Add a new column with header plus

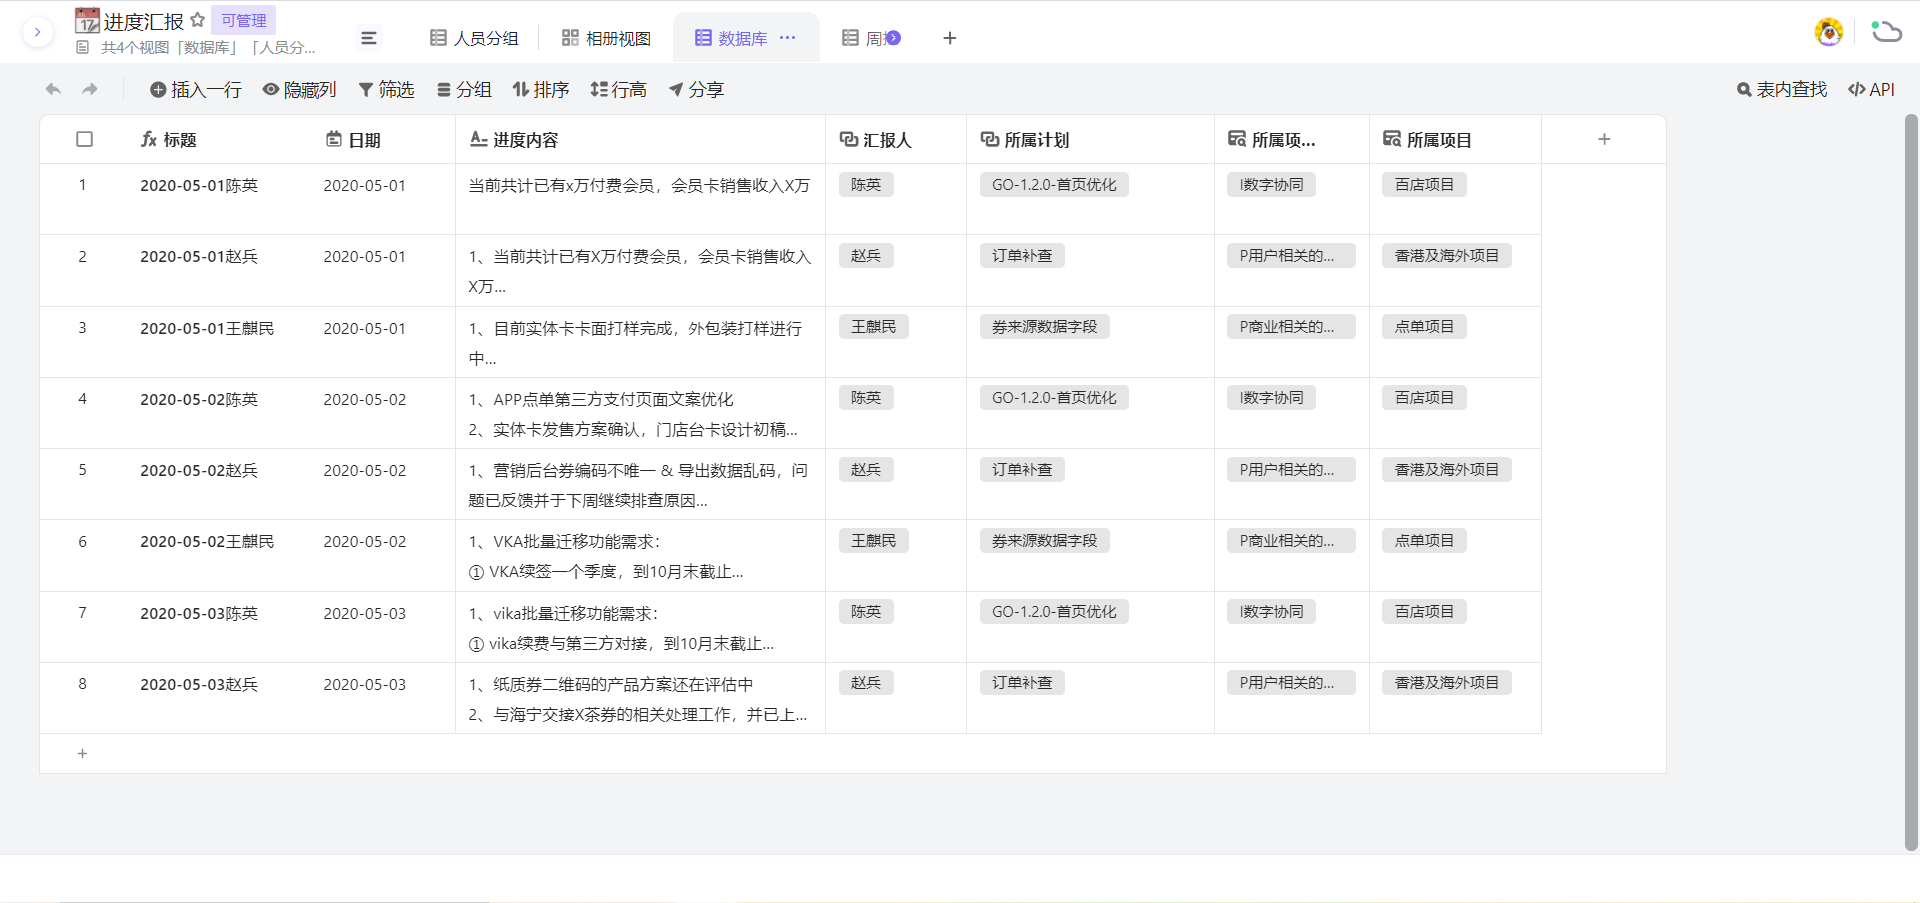(1604, 139)
